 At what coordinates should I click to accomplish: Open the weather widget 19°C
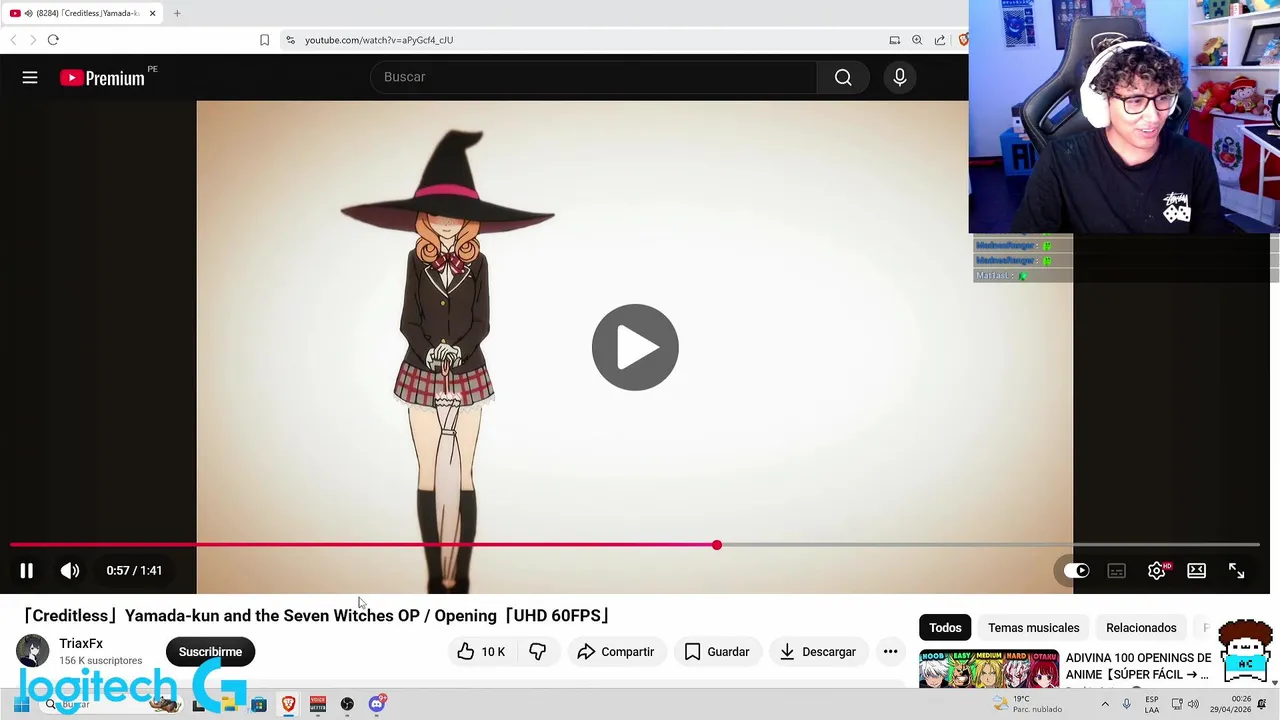pyautogui.click(x=1028, y=704)
